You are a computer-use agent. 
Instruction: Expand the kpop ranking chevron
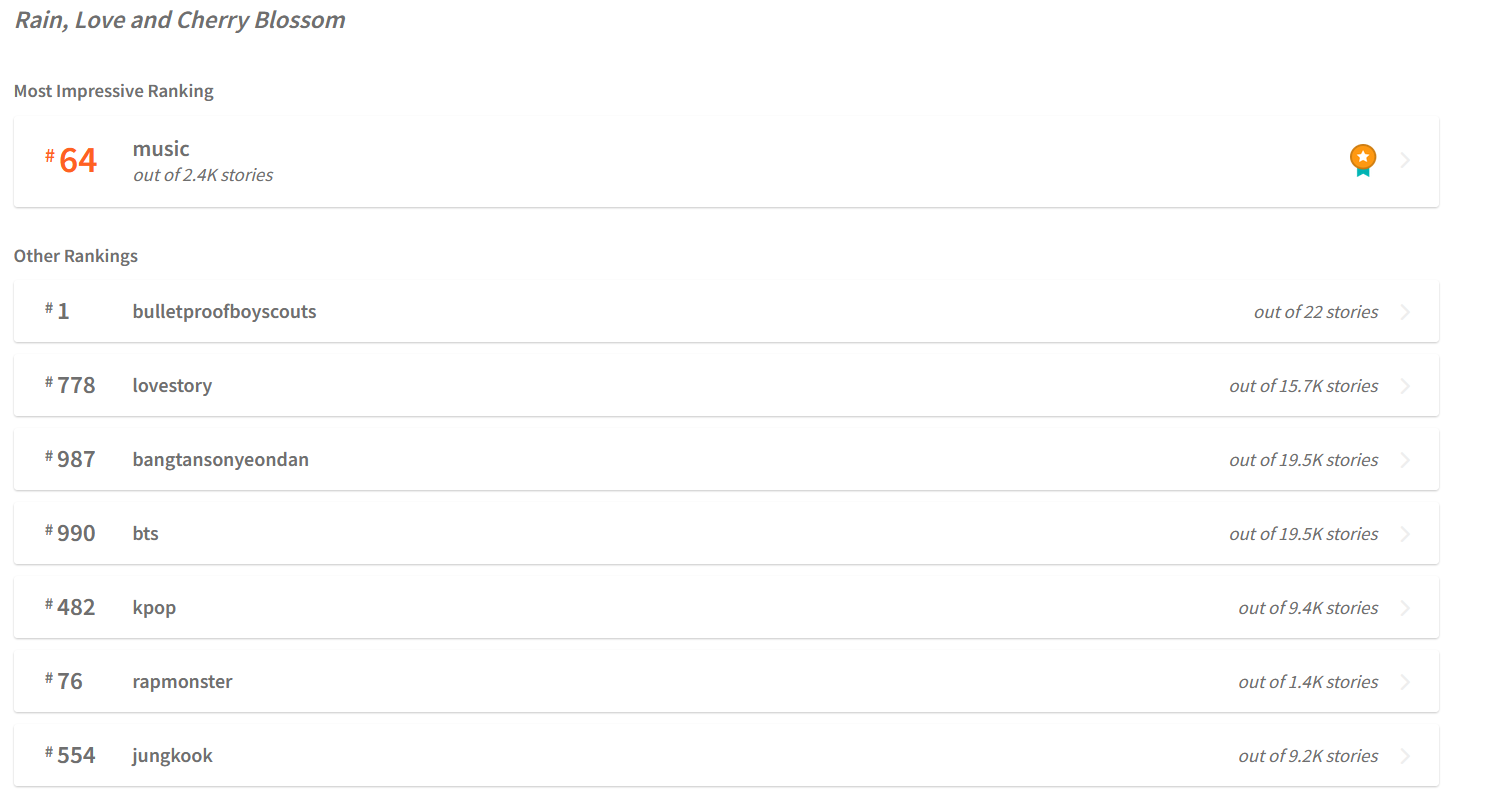click(1406, 608)
